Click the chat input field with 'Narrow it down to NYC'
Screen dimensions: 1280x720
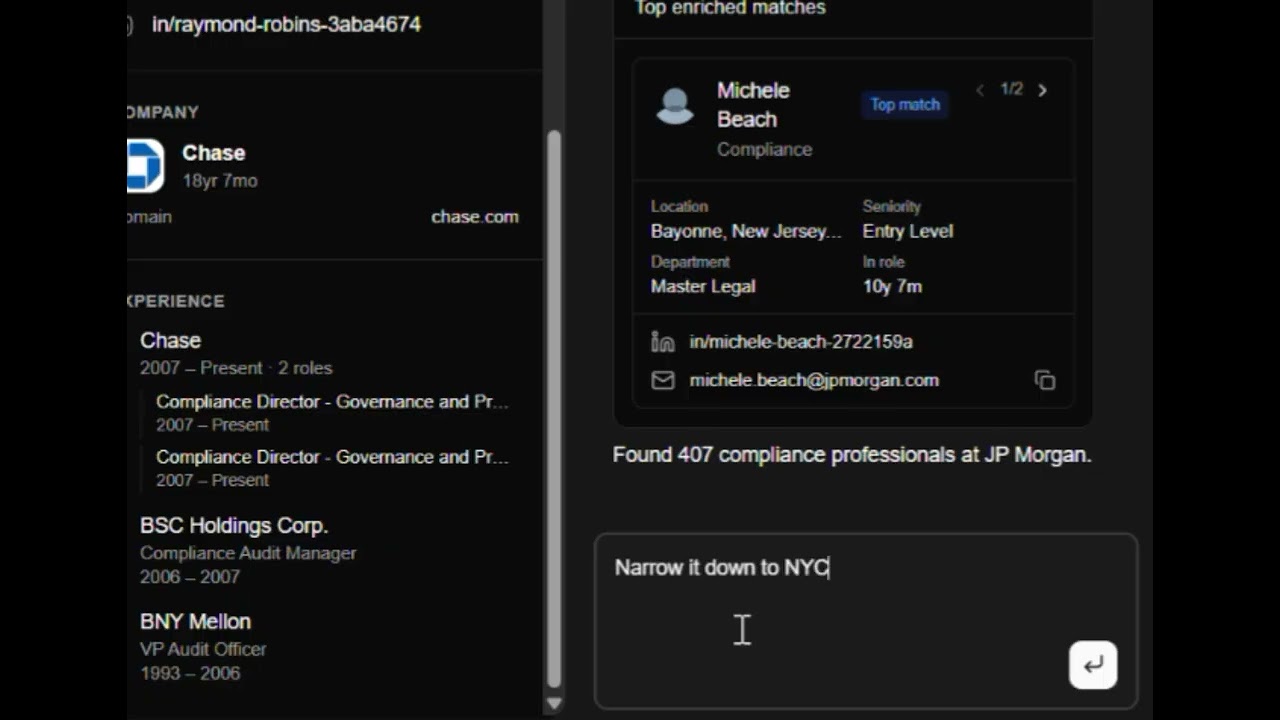coord(866,621)
